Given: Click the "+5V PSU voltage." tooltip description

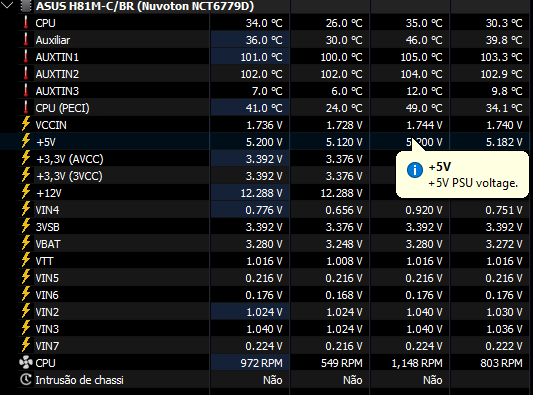Looking at the screenshot, I should pyautogui.click(x=473, y=183).
